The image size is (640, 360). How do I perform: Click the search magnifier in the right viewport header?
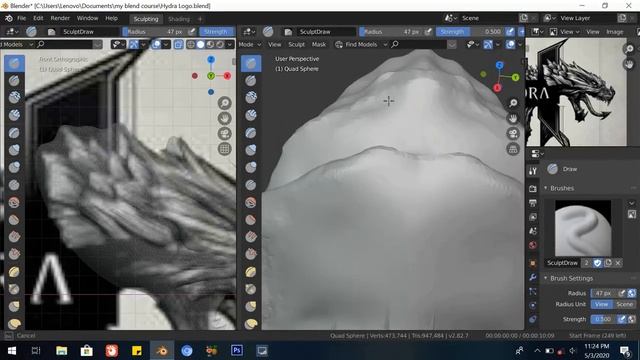click(395, 44)
